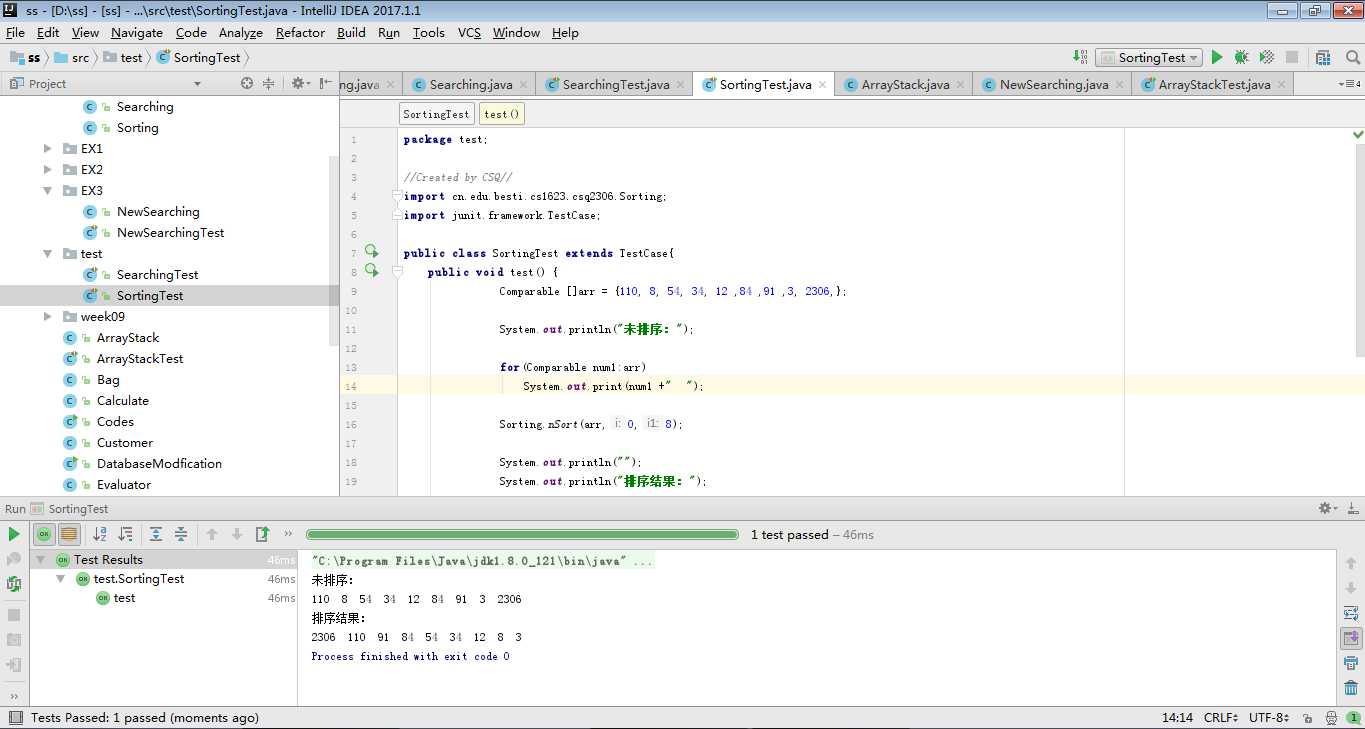Open the Refactor menu
The image size is (1365, 729).
coord(300,33)
